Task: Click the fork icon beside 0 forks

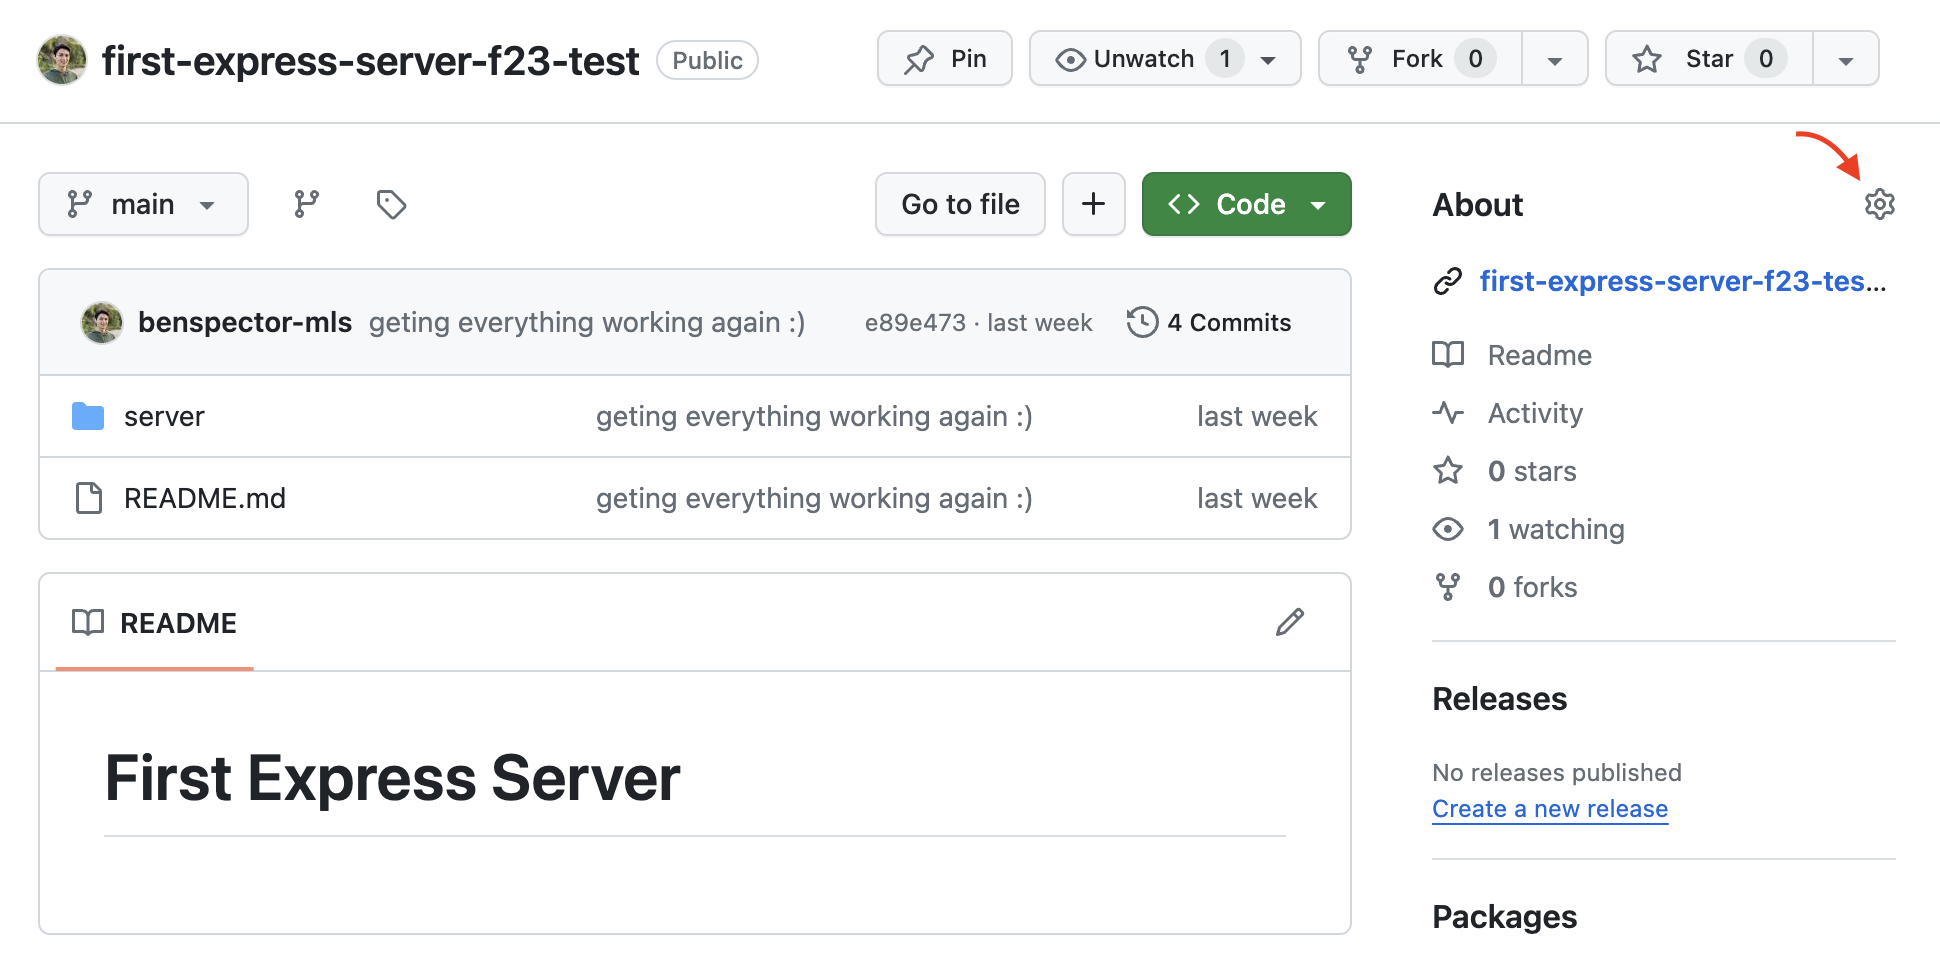Action: click(x=1447, y=587)
